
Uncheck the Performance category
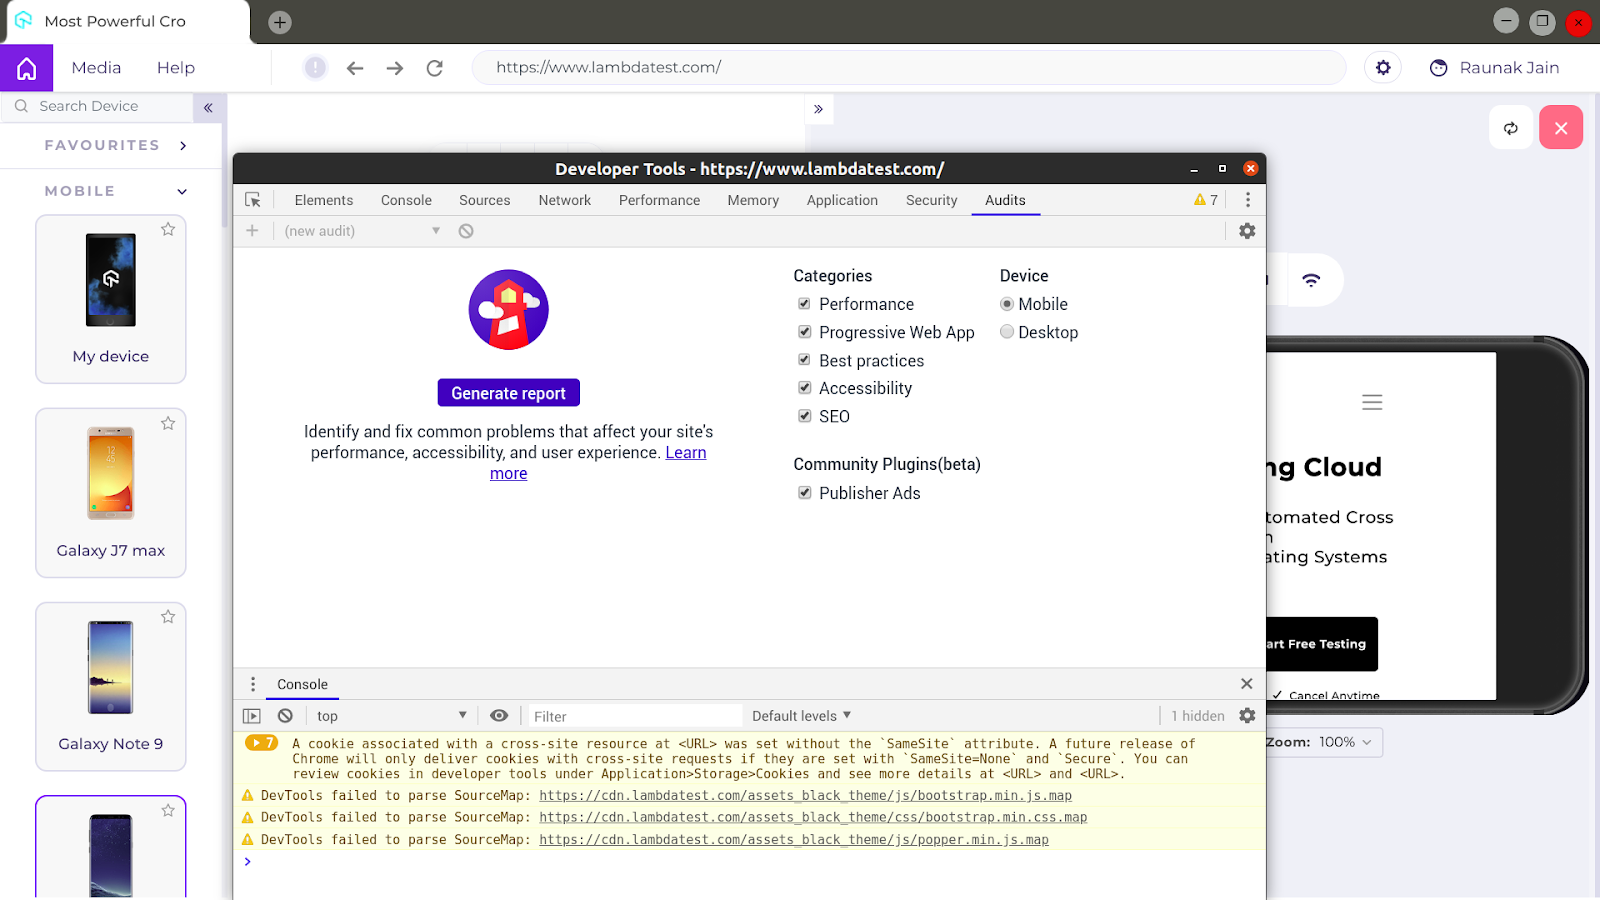[804, 304]
